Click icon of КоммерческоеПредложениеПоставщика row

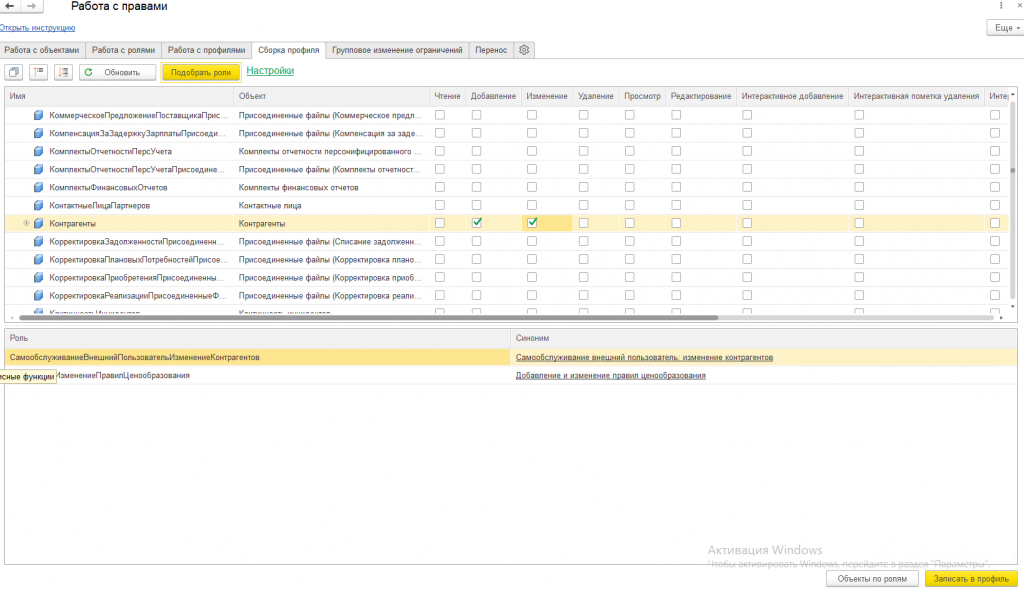[39, 115]
